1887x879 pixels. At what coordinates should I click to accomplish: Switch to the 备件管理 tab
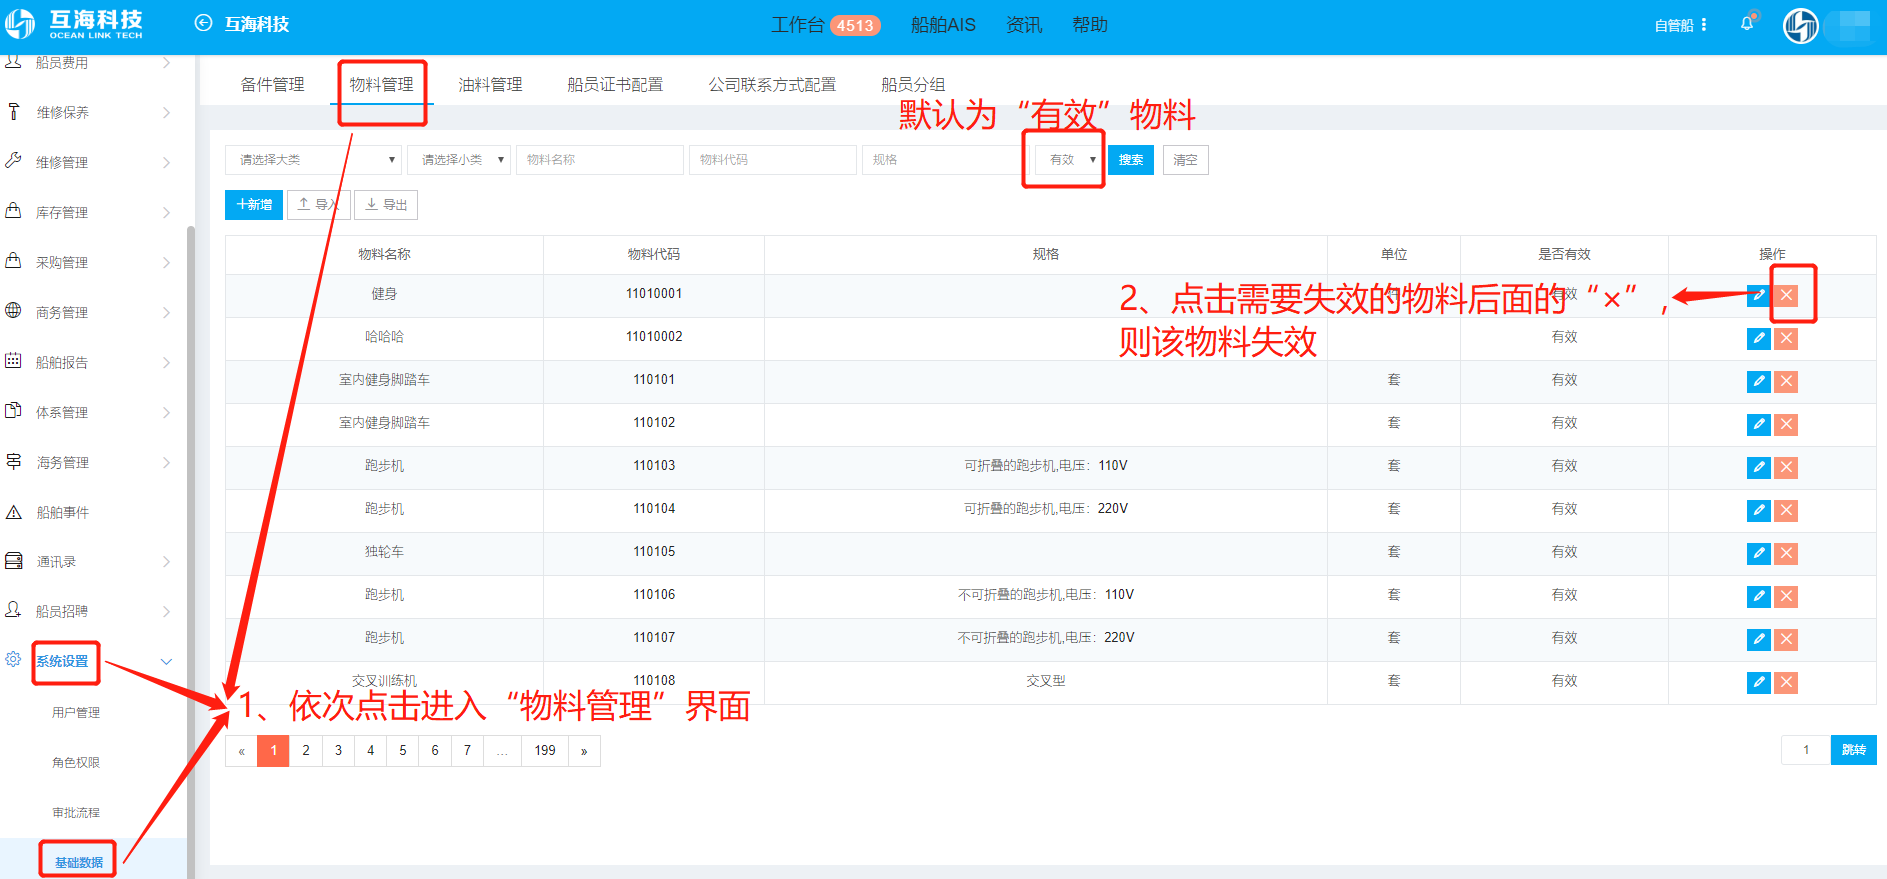coord(273,84)
